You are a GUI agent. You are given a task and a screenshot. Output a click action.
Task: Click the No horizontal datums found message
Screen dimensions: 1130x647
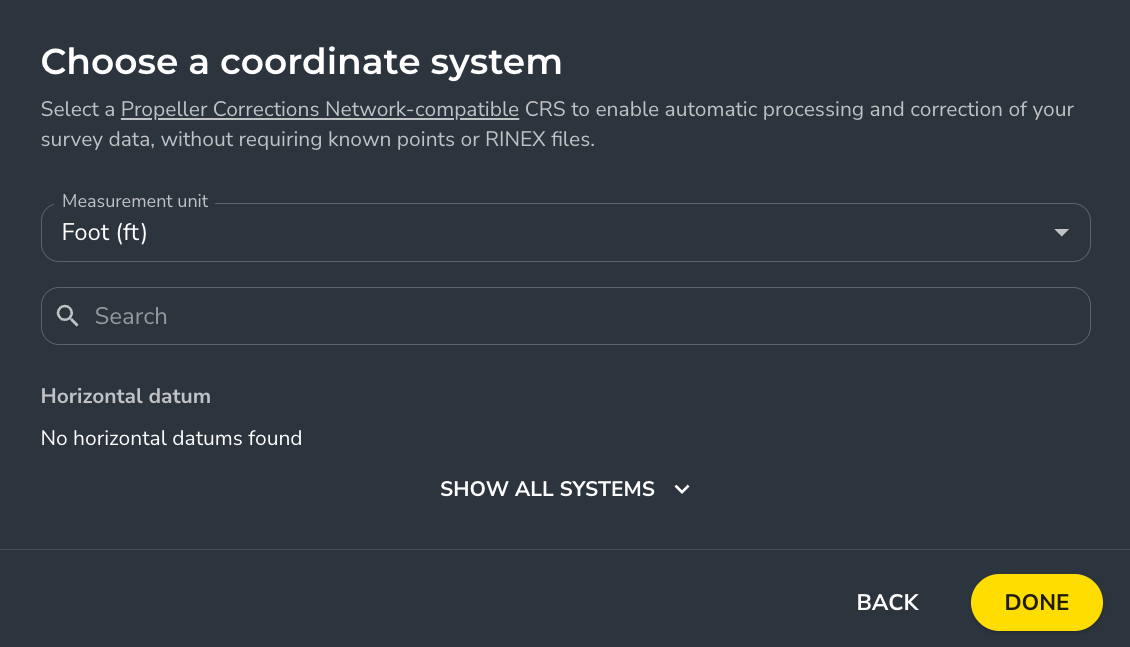[x=171, y=438]
